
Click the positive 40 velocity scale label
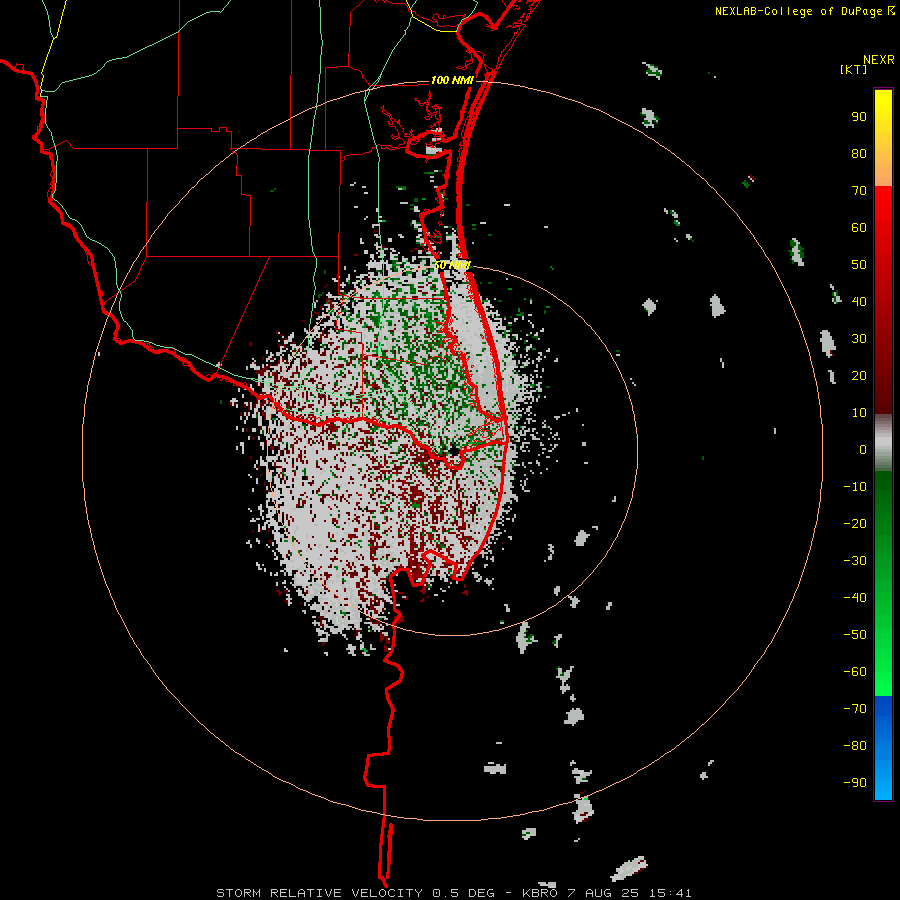[x=859, y=302]
